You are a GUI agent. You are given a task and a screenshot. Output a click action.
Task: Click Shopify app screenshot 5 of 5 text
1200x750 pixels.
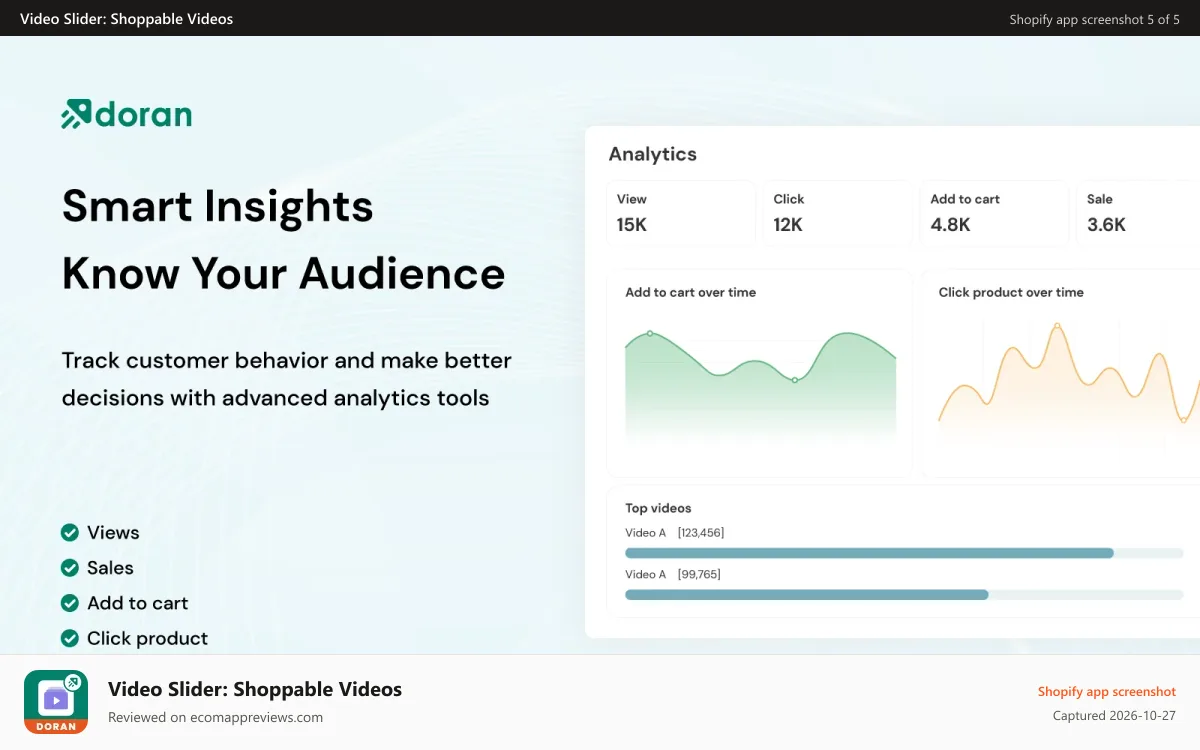1095,19
